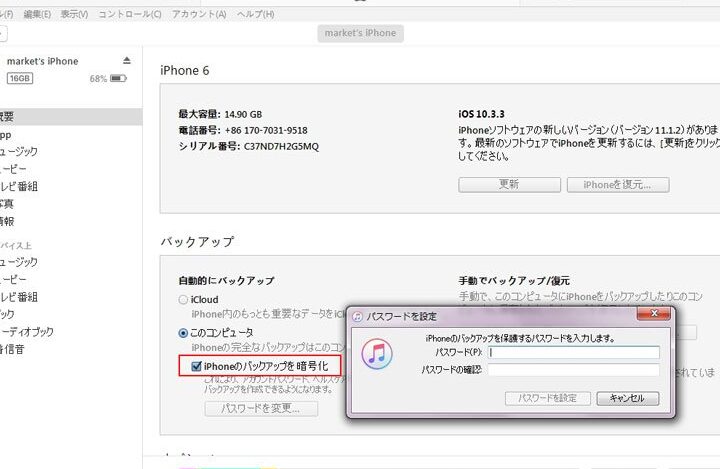720x469 pixels.
Task: Click the パスワードを変更... button
Action: click(261, 408)
